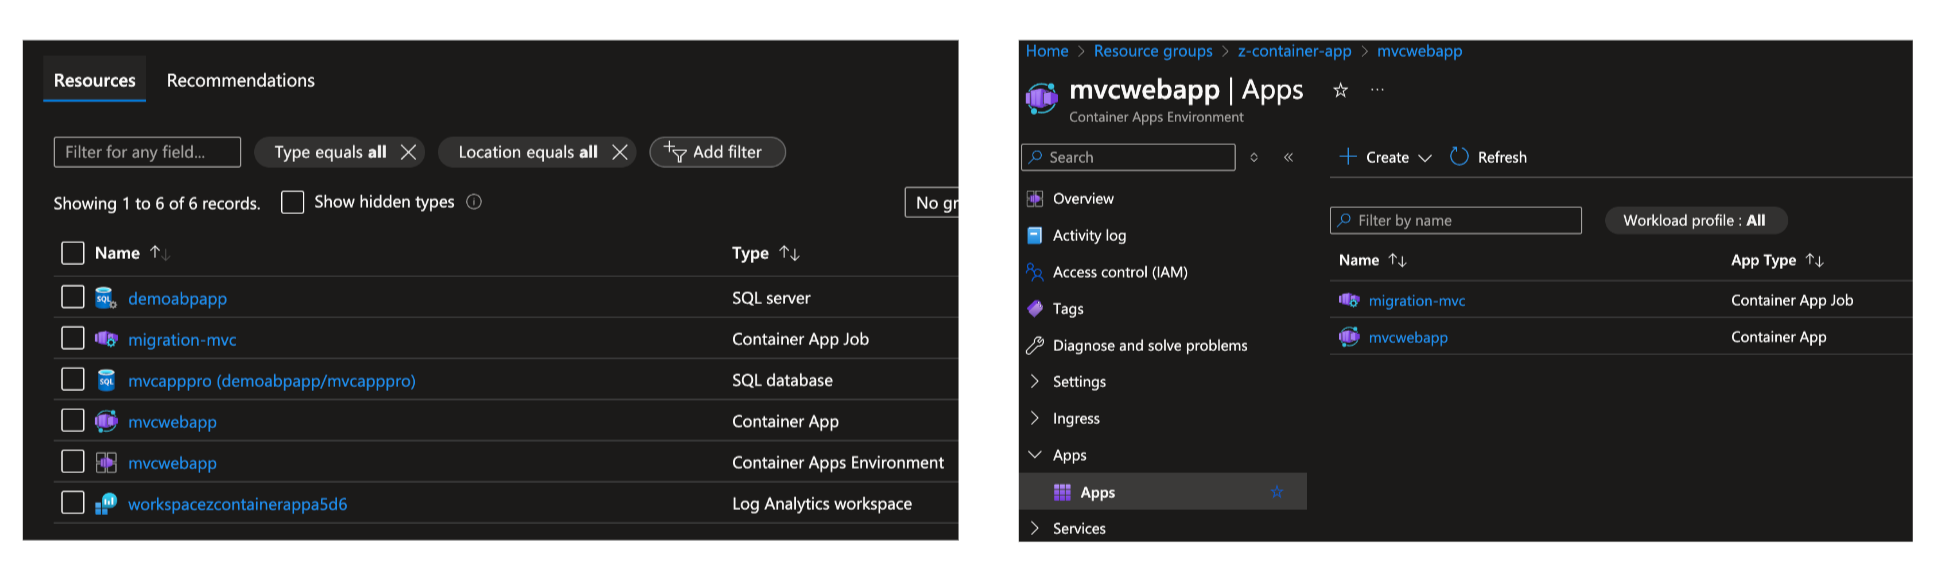Screen dimensions: 1944x586
Task: Click the Container App Job icon beside migration-mvc in Resources
Action: (x=106, y=339)
